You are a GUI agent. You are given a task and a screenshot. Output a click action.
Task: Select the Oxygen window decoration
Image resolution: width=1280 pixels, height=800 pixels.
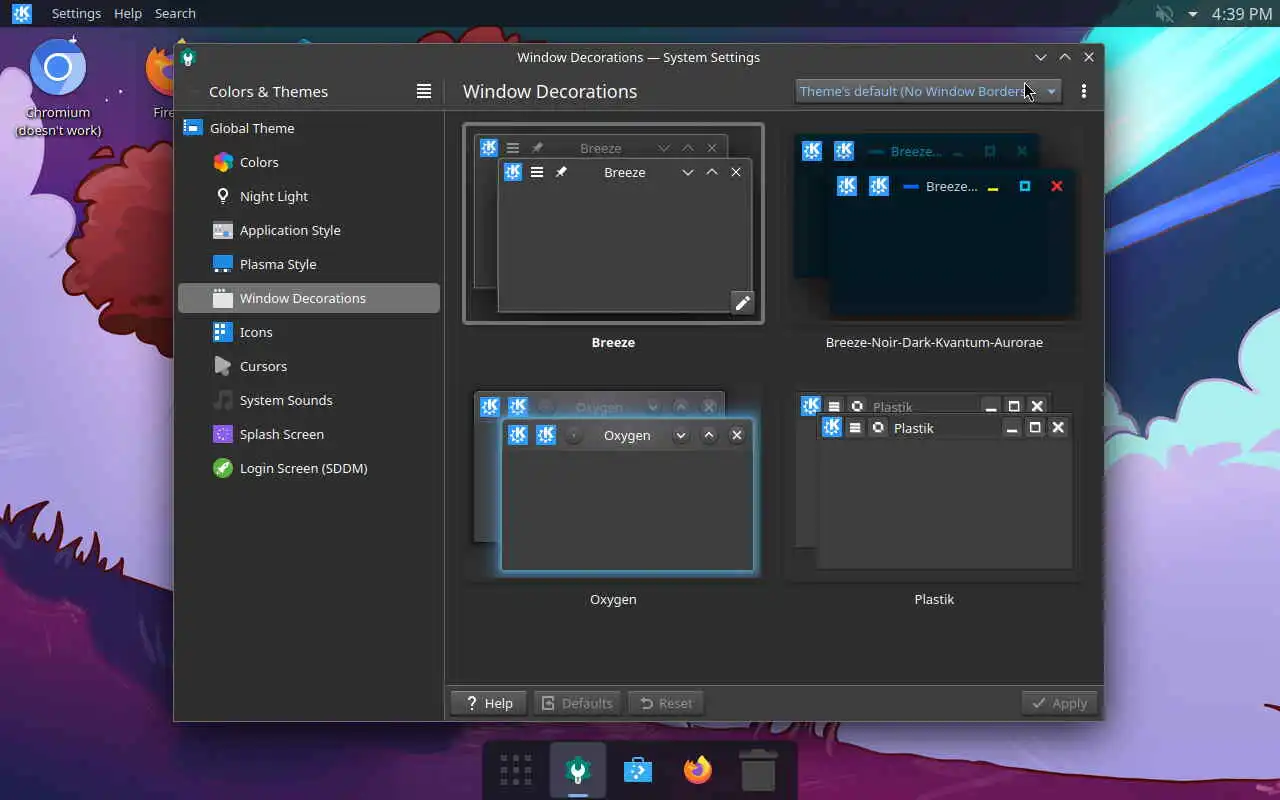[x=613, y=483]
